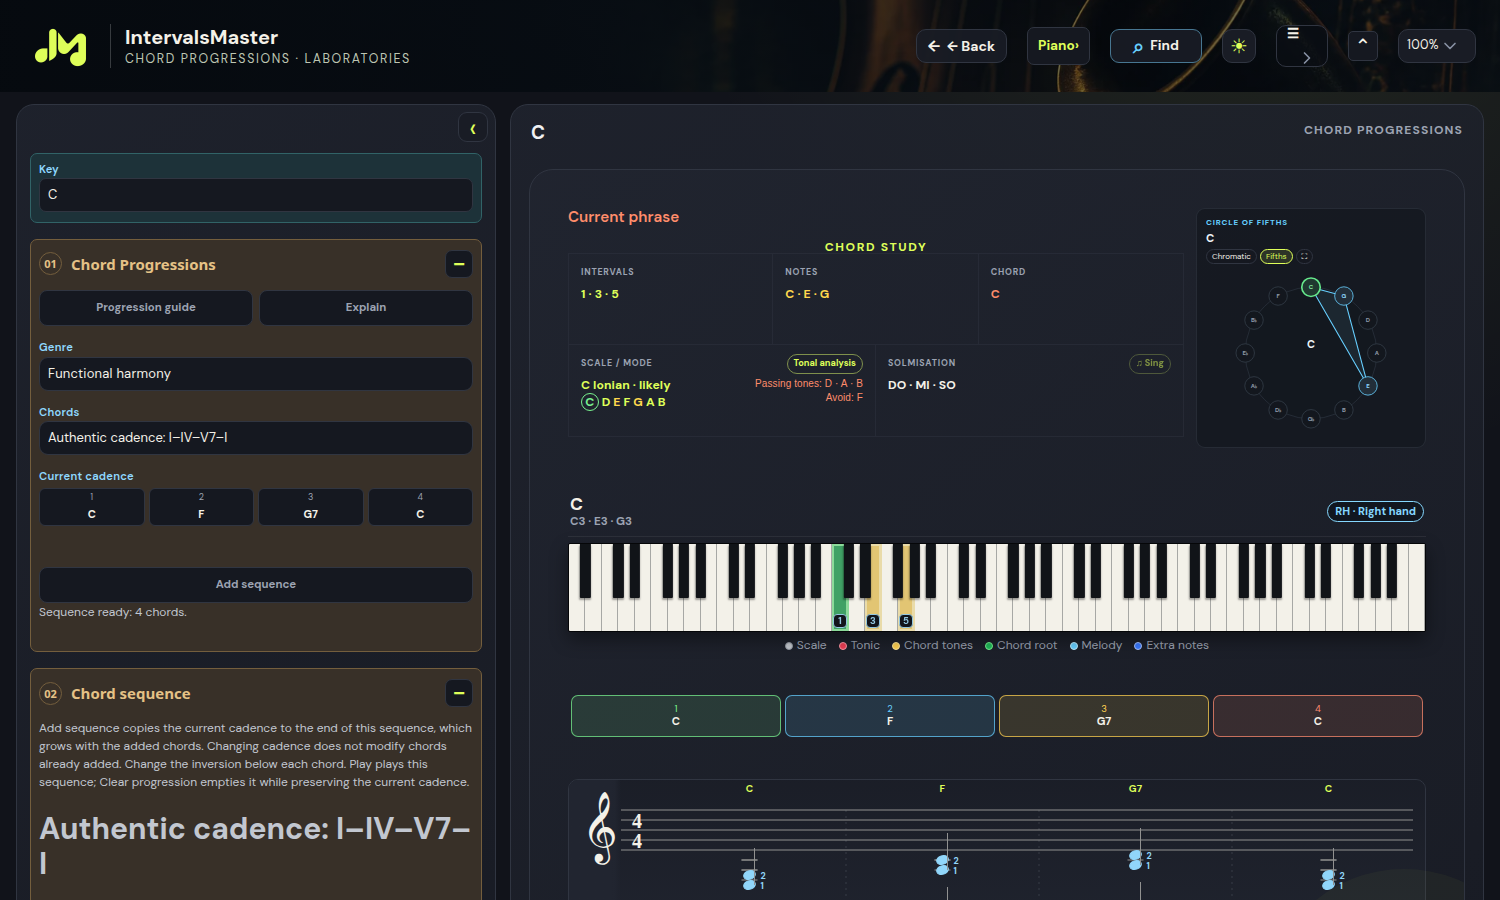Toggle the RH · Right hand pill
This screenshot has height=900, width=1500.
tap(1375, 511)
